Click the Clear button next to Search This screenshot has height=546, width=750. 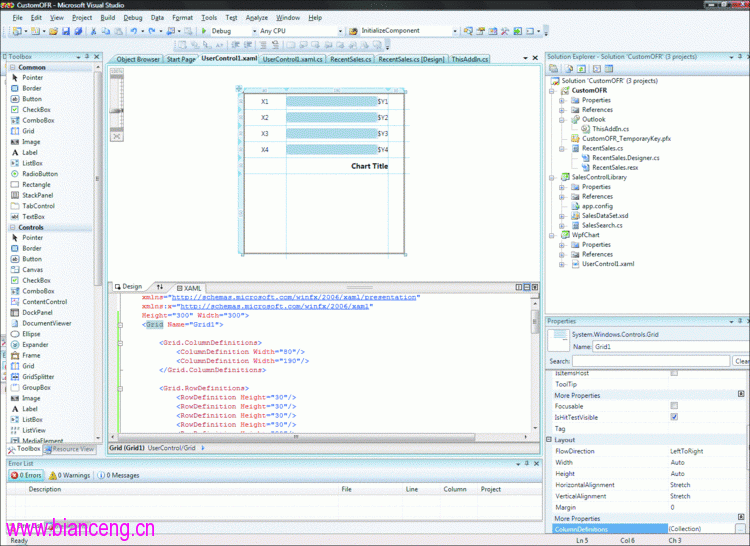coord(741,361)
